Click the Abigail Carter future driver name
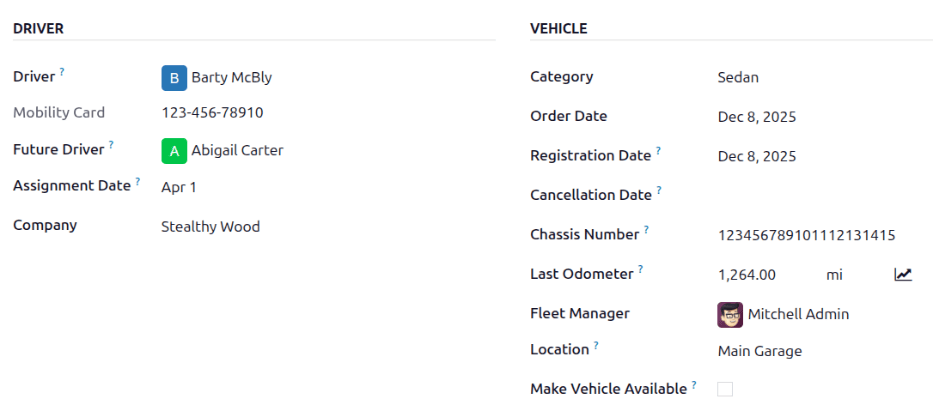The image size is (933, 417). click(237, 151)
